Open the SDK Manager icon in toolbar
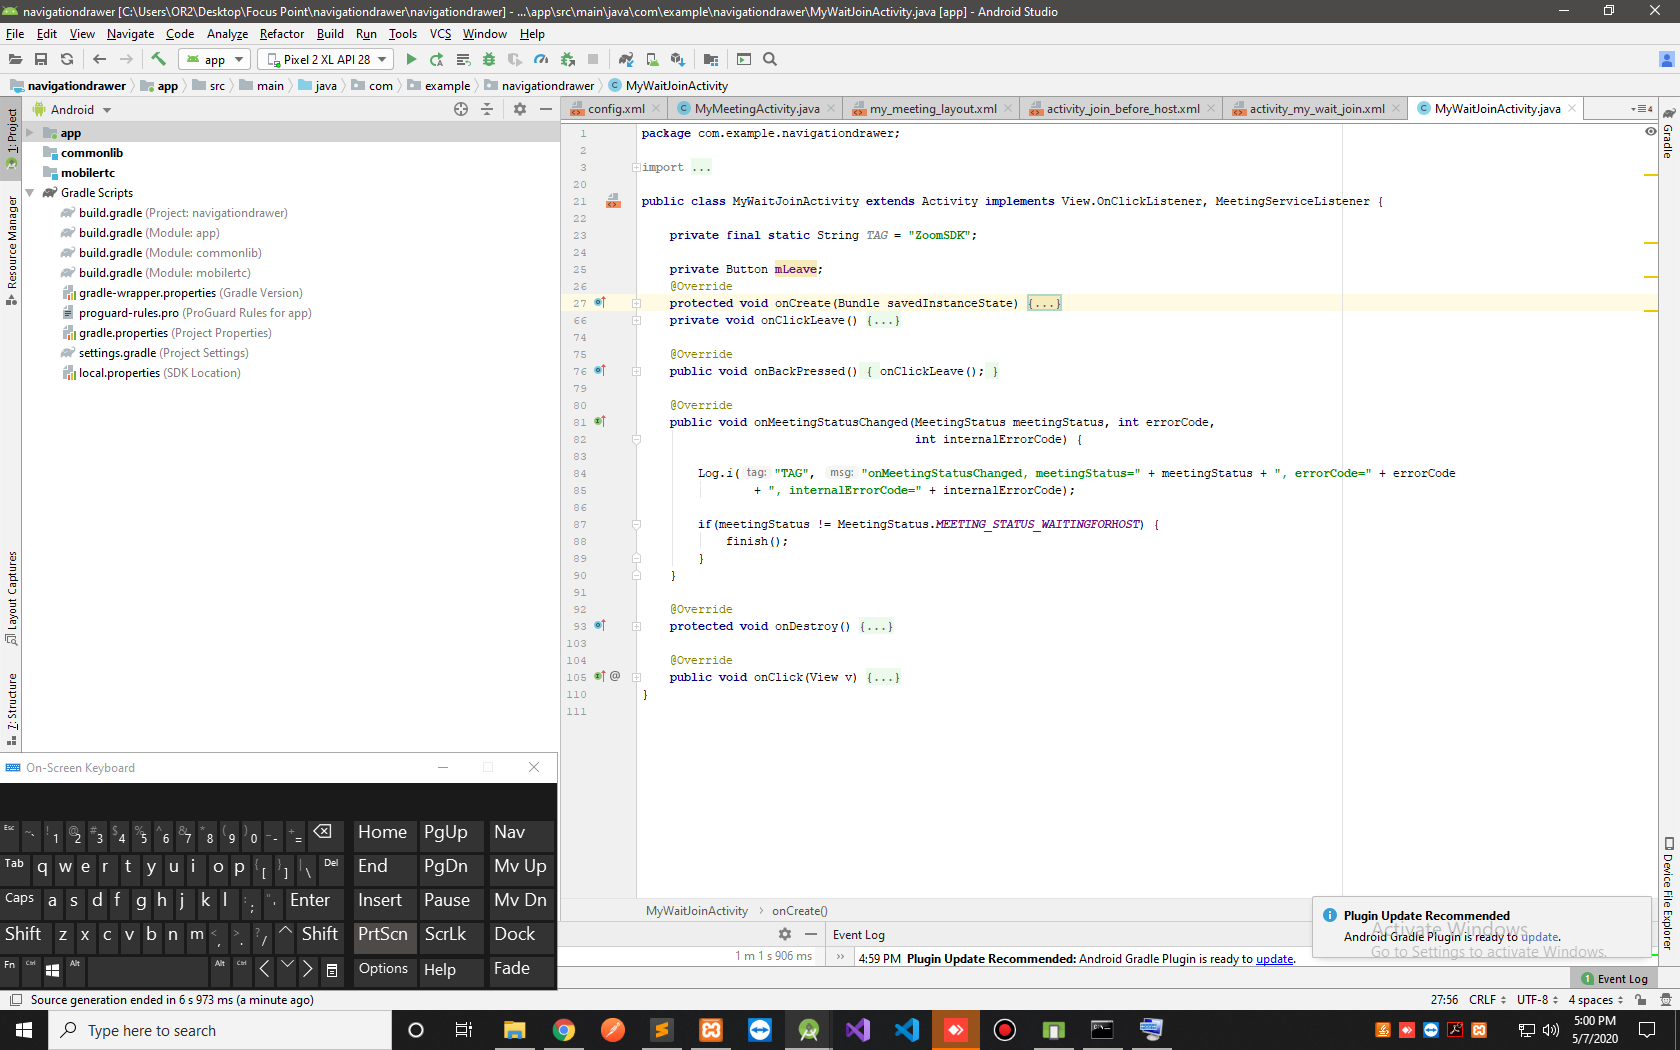Image resolution: width=1680 pixels, height=1050 pixels. click(x=678, y=59)
